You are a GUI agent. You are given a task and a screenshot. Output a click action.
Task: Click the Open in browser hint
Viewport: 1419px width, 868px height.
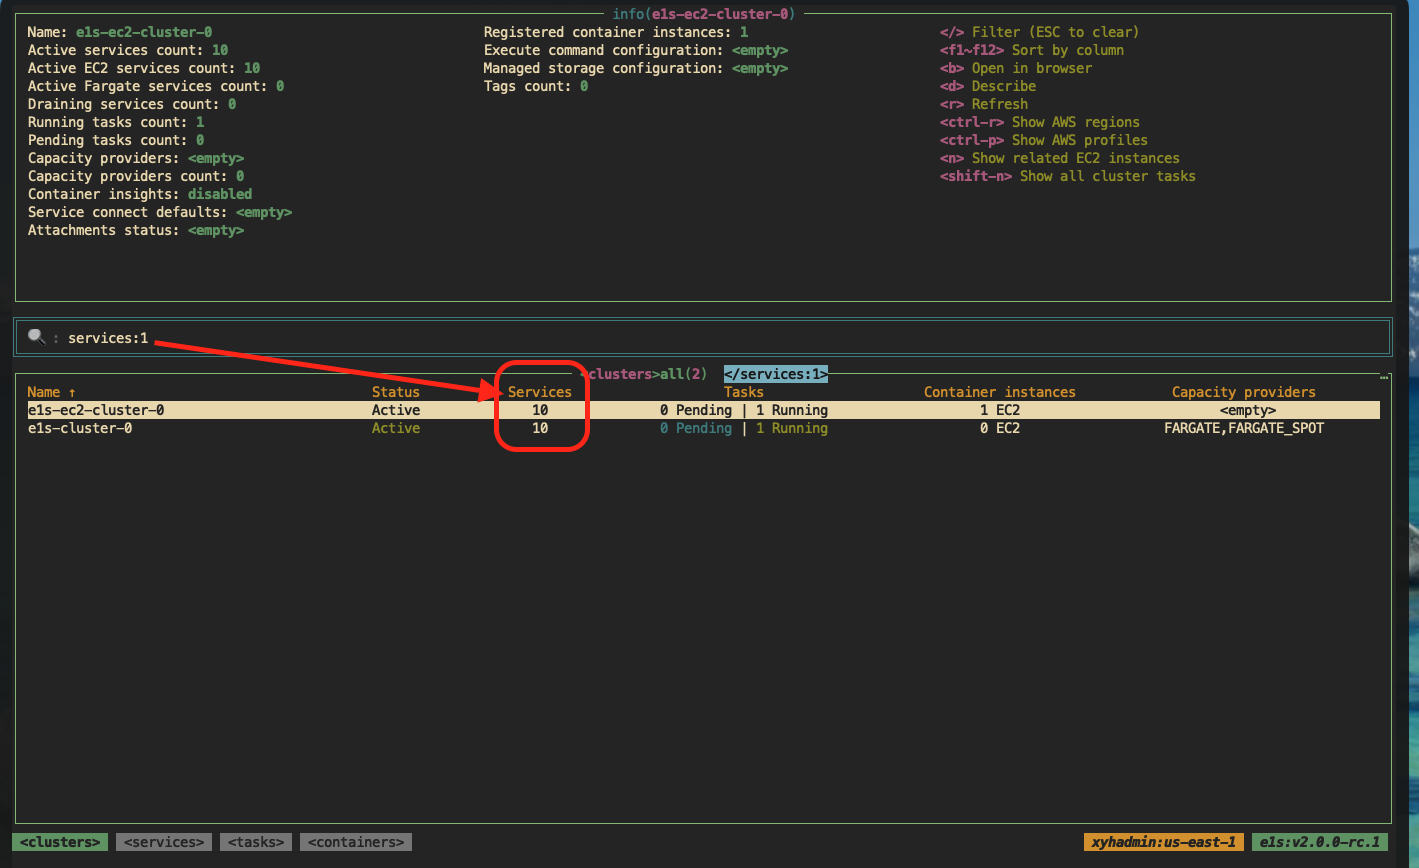[x=1016, y=68]
